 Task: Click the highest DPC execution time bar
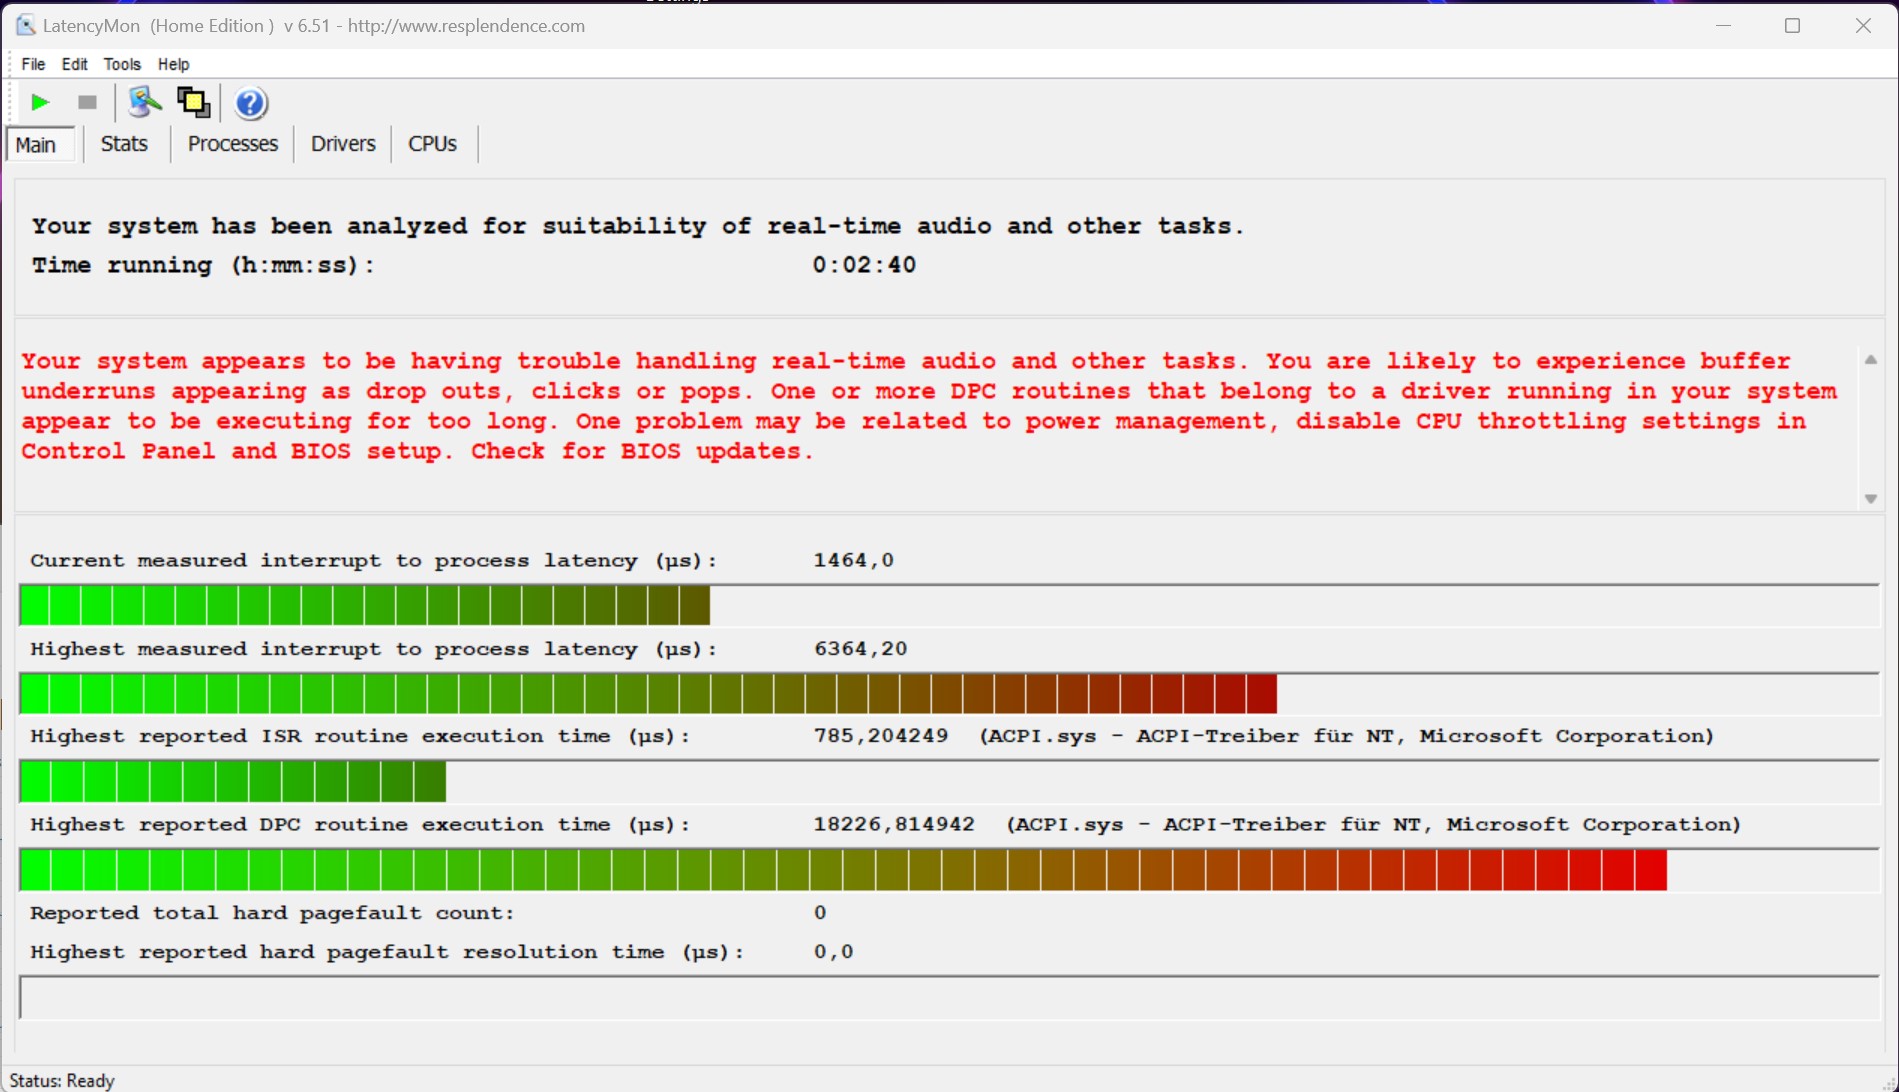coord(949,870)
